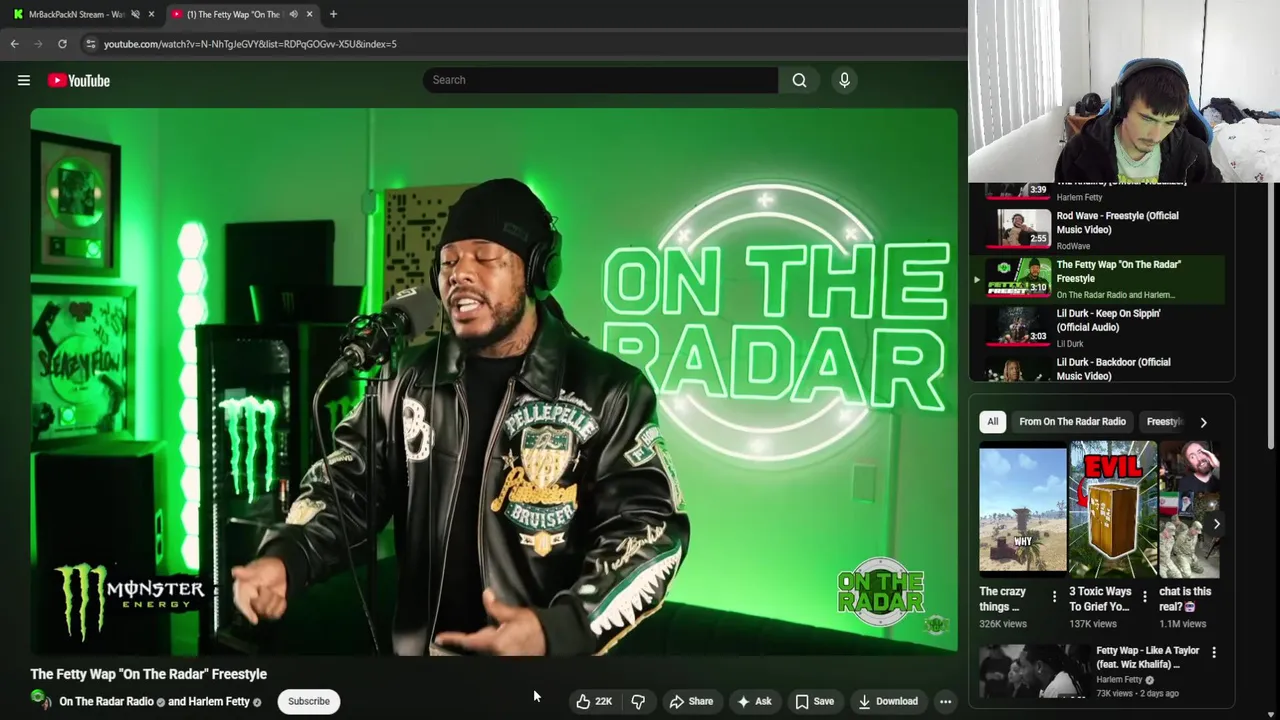
Task: Close the MrBackPackN Stream tab
Action: coord(151,14)
